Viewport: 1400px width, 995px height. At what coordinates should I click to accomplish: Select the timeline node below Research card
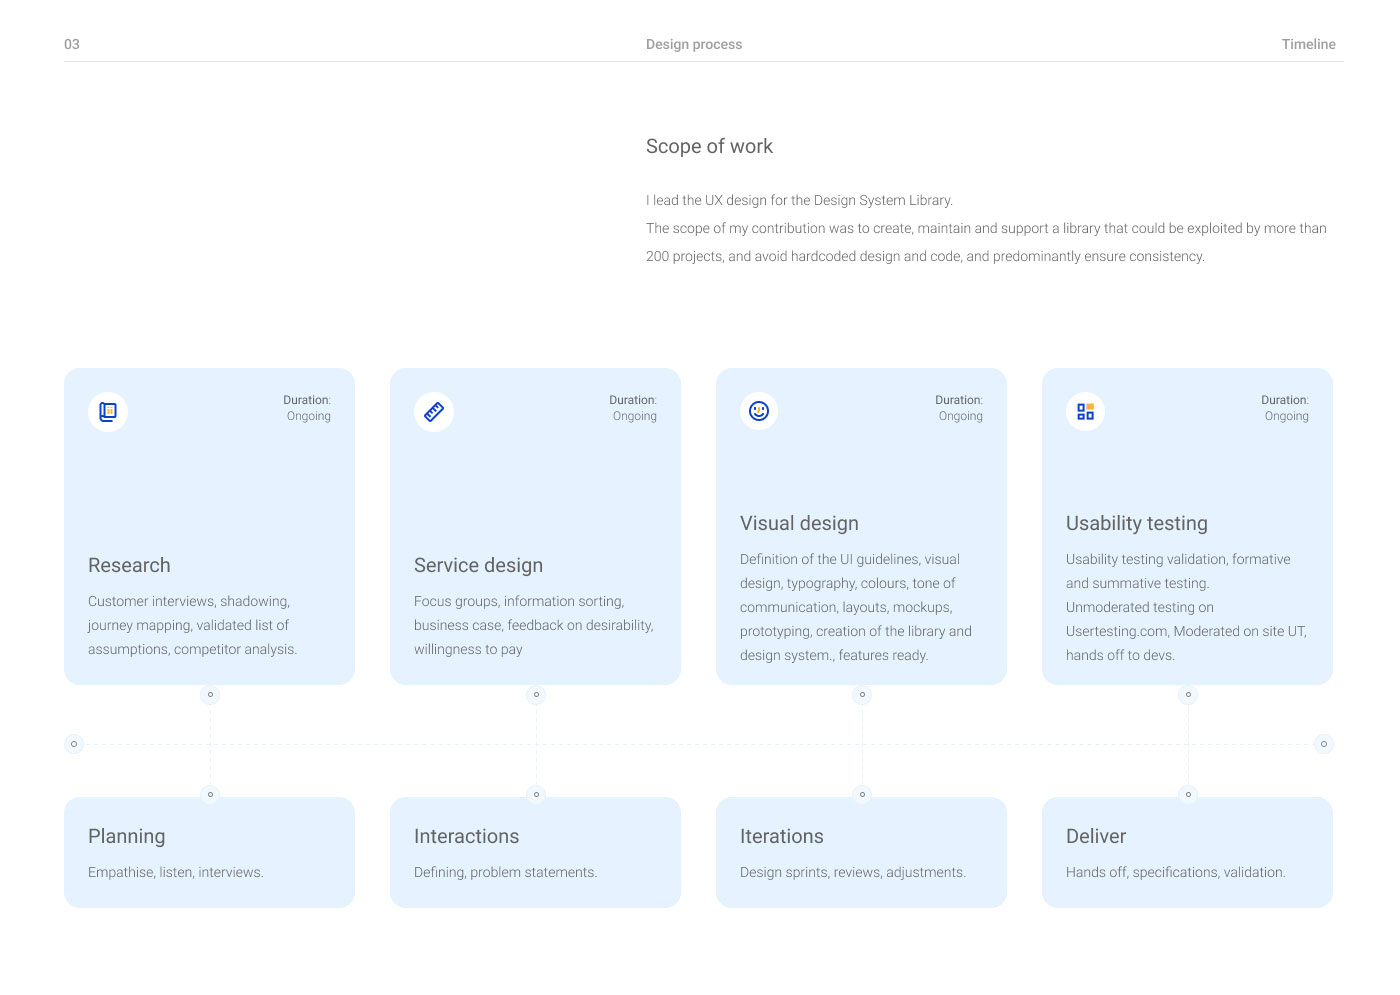pos(210,694)
